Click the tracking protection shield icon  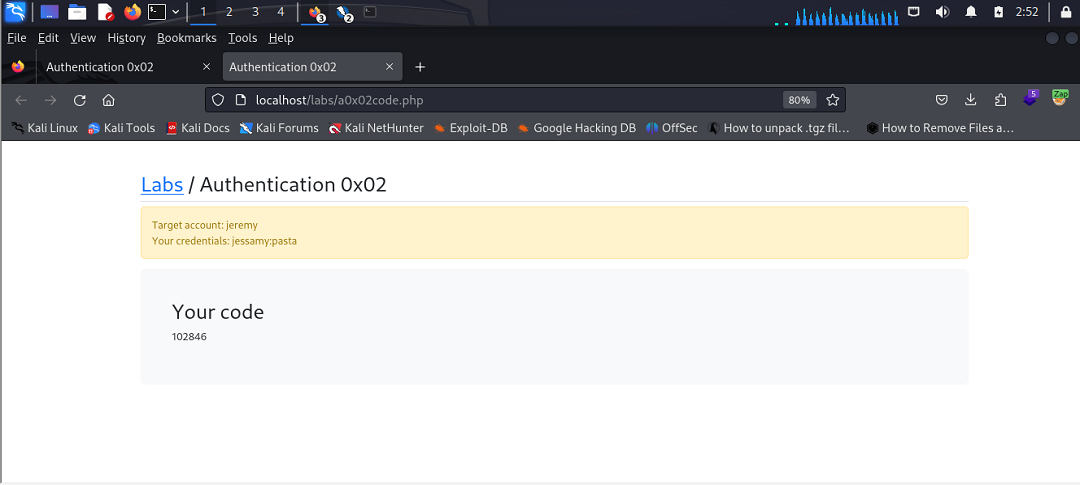218,100
